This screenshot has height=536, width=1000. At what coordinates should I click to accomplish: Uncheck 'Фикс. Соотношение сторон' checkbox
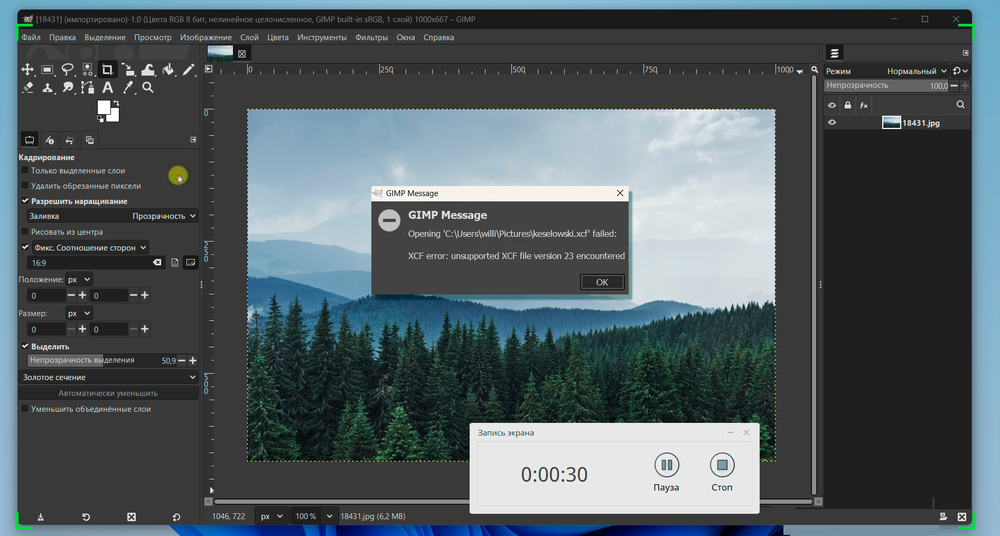pos(25,247)
